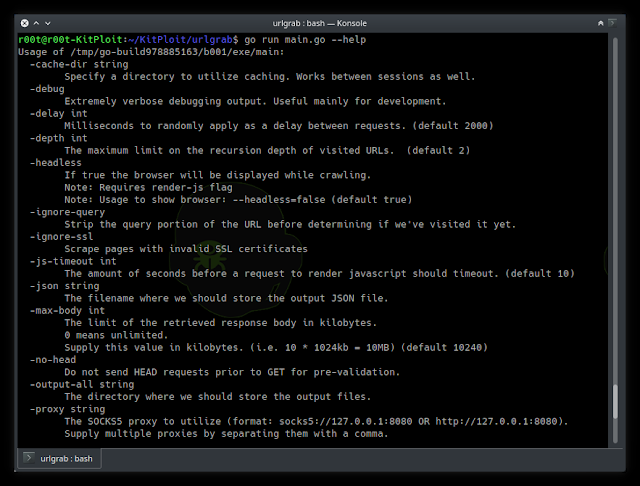The width and height of the screenshot is (640, 486).
Task: Click 'Do not send HEAD requests' line
Action: point(232,372)
